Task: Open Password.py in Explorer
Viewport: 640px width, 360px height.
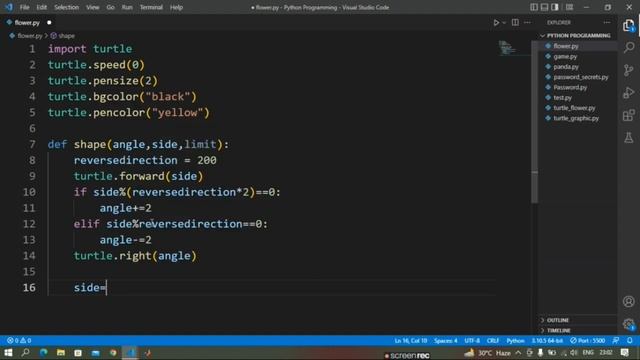Action: (x=570, y=87)
